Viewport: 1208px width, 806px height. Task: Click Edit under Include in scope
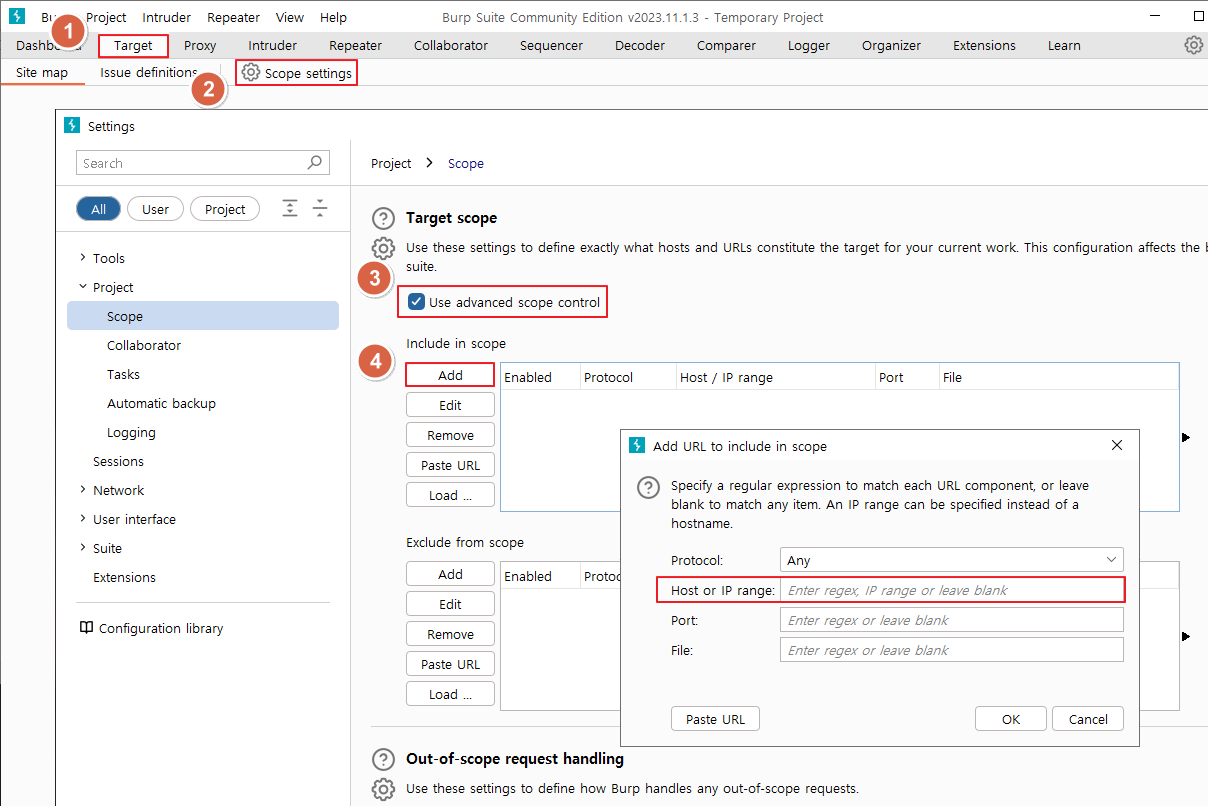pos(450,405)
